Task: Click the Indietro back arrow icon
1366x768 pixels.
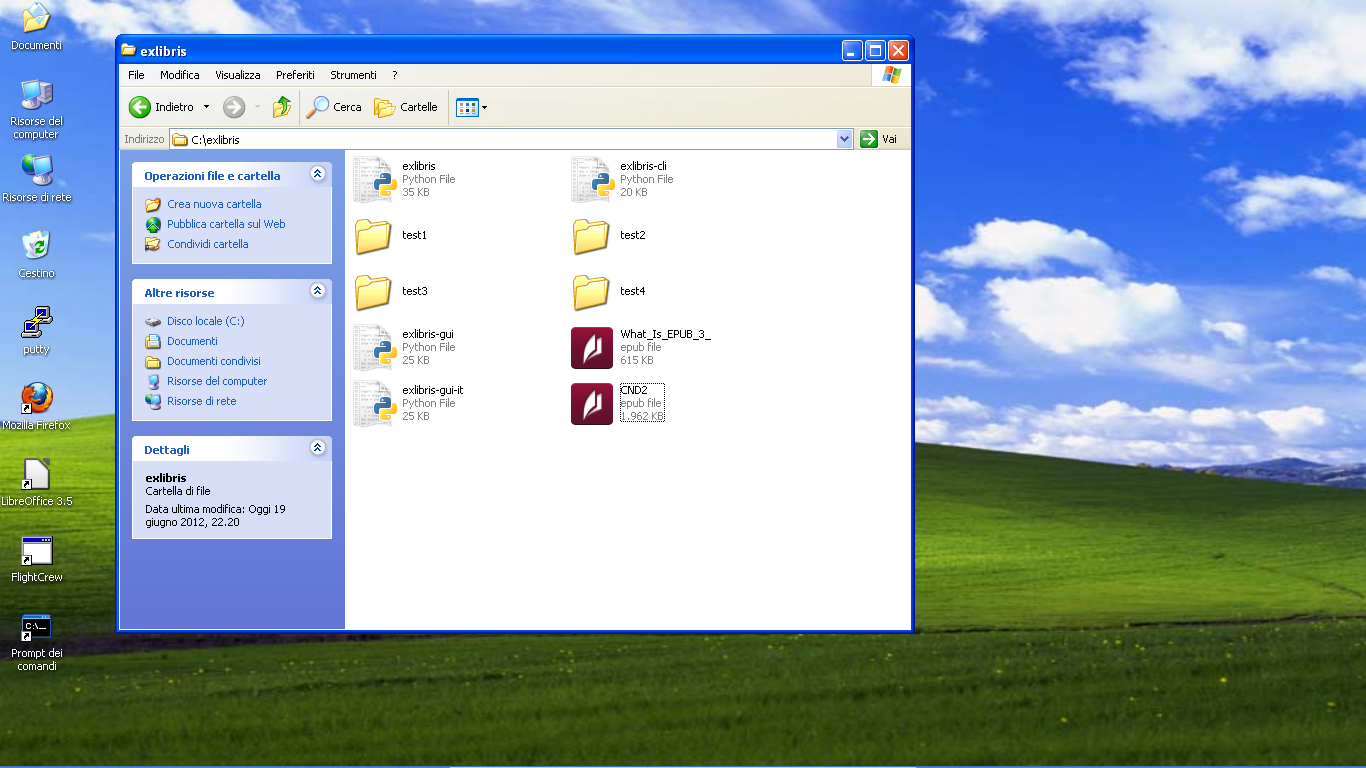Action: (x=140, y=107)
